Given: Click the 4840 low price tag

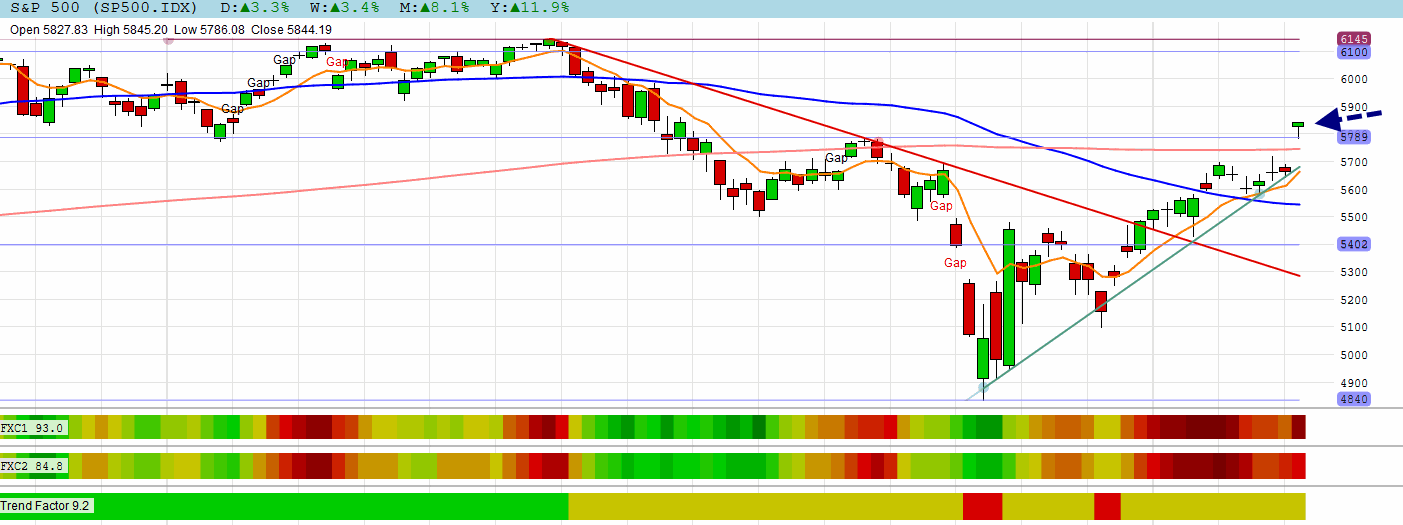Looking at the screenshot, I should [1352, 399].
